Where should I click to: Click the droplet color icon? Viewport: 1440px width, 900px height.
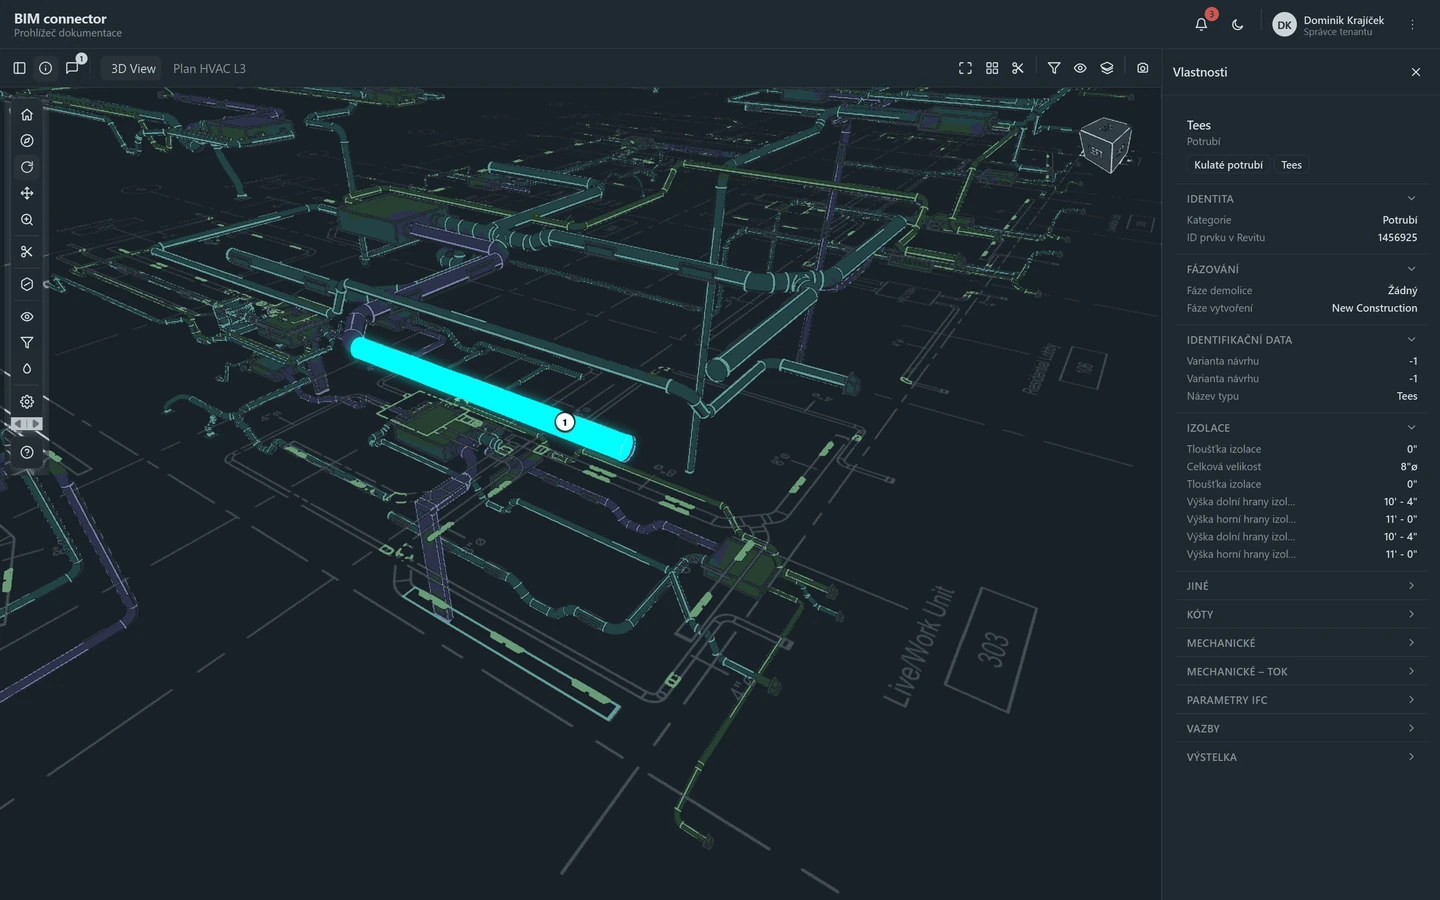27,369
